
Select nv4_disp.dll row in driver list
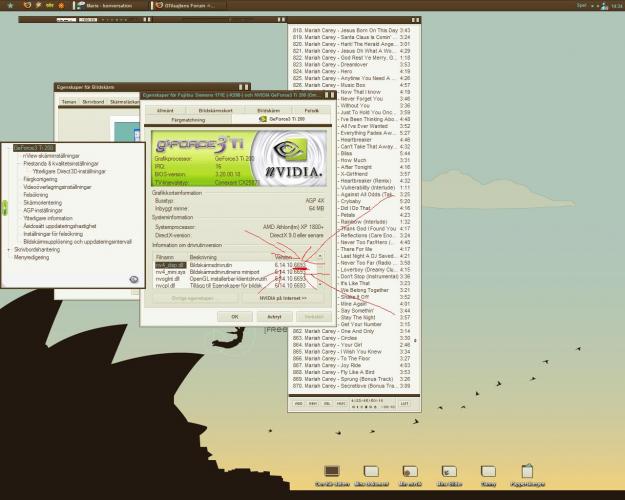(235, 265)
